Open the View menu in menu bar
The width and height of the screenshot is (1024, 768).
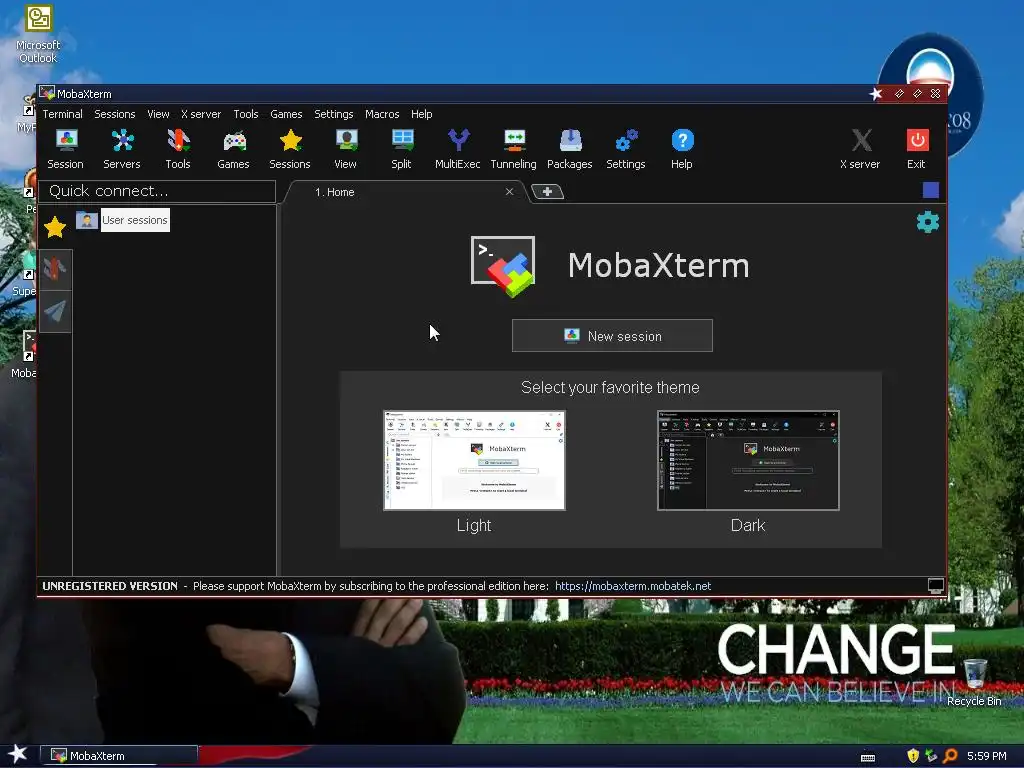[x=158, y=114]
